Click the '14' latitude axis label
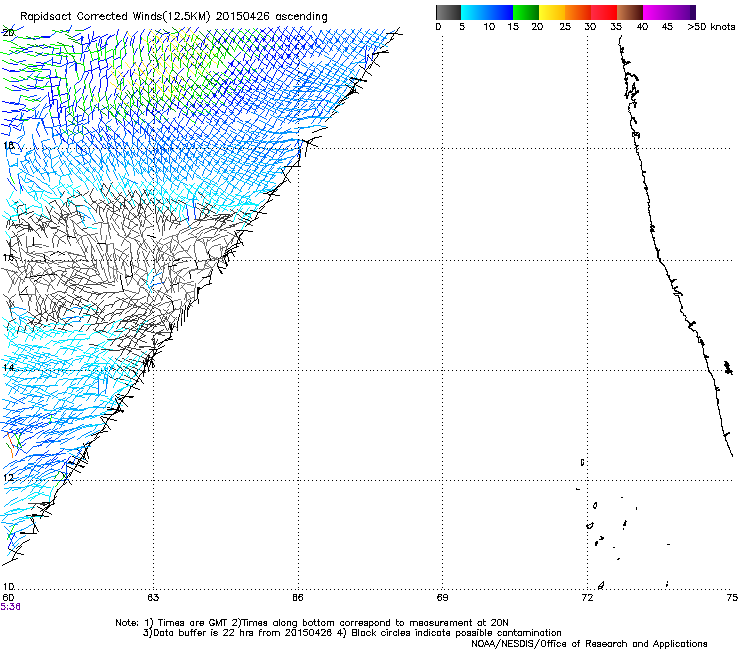This screenshot has height=650, width=740. [x=8, y=367]
